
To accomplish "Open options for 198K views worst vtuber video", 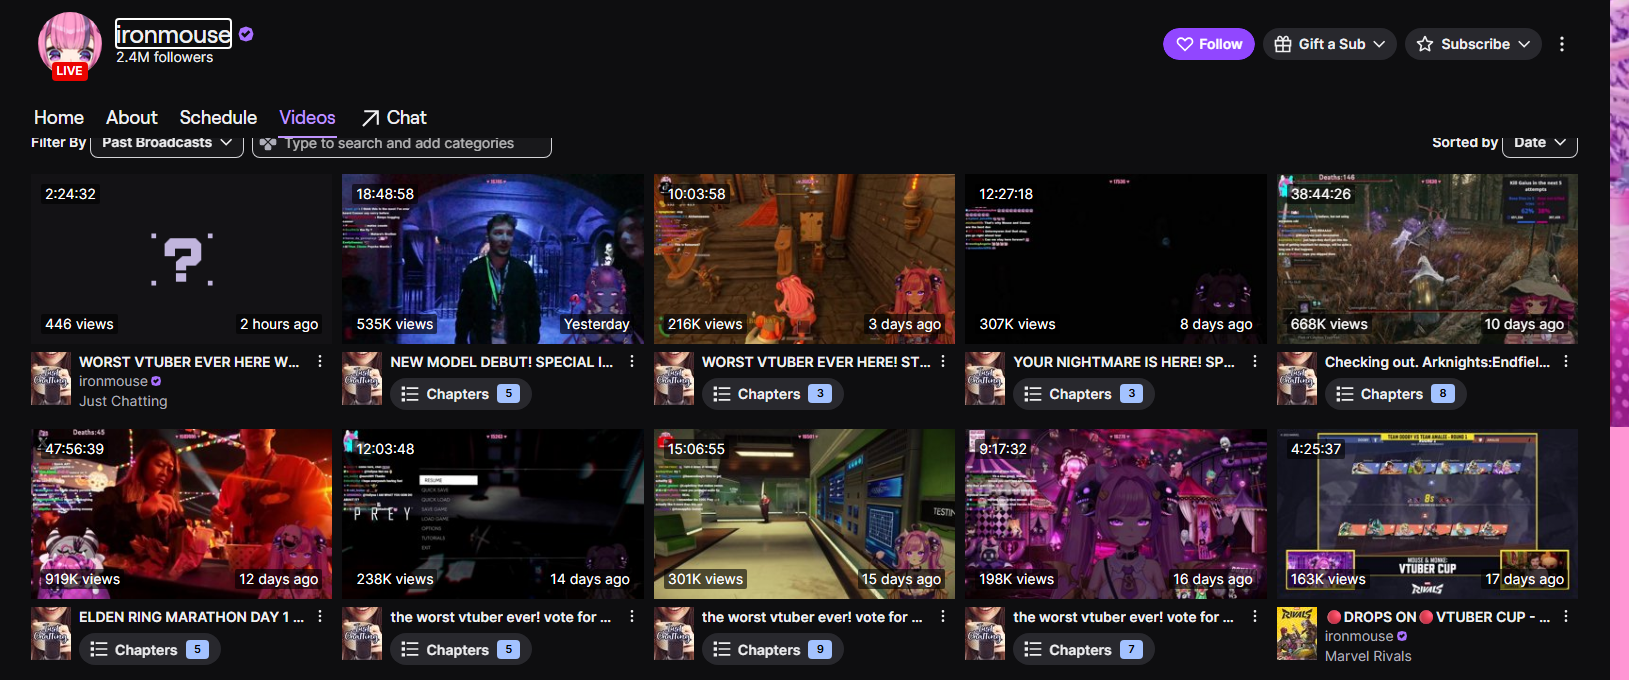I will pyautogui.click(x=1255, y=617).
